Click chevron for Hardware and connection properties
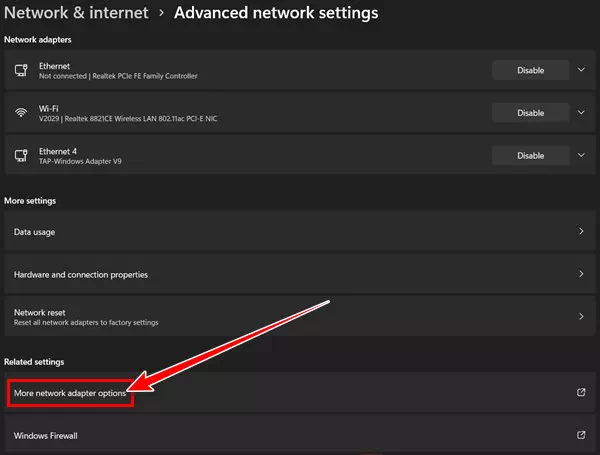Image resolution: width=600 pixels, height=455 pixels. [x=581, y=274]
